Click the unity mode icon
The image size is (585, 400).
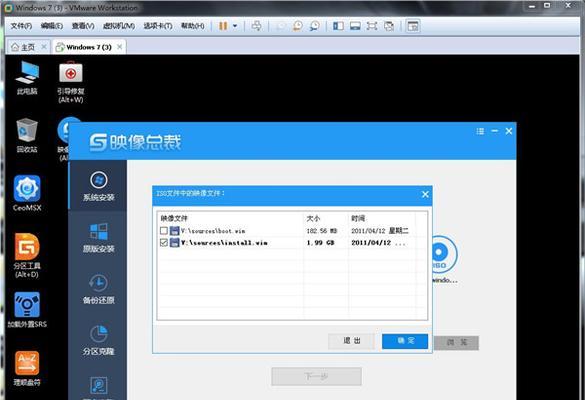[x=389, y=26]
